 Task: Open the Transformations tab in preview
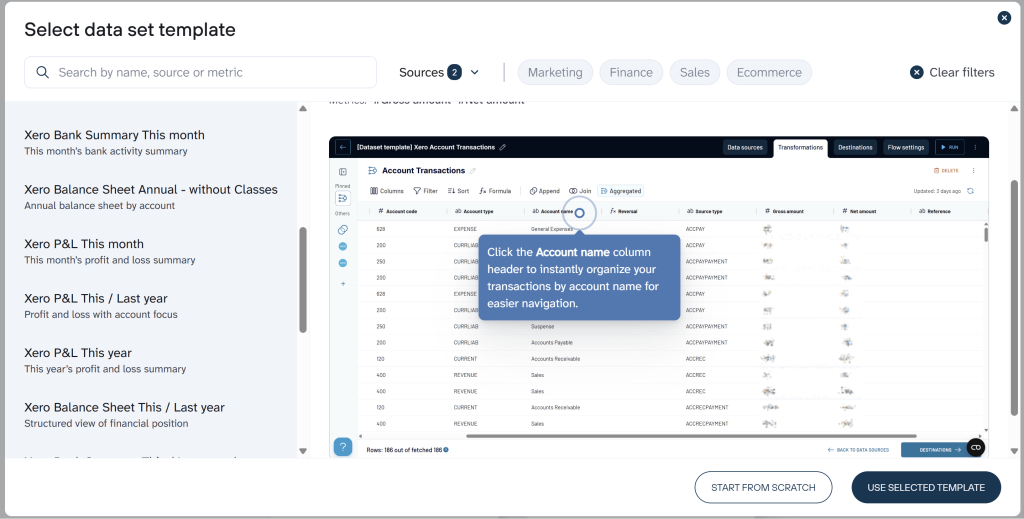coord(800,148)
